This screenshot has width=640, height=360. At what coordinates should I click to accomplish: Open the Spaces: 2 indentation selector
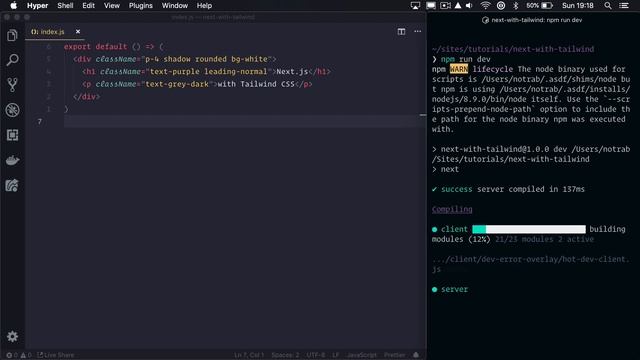point(285,355)
